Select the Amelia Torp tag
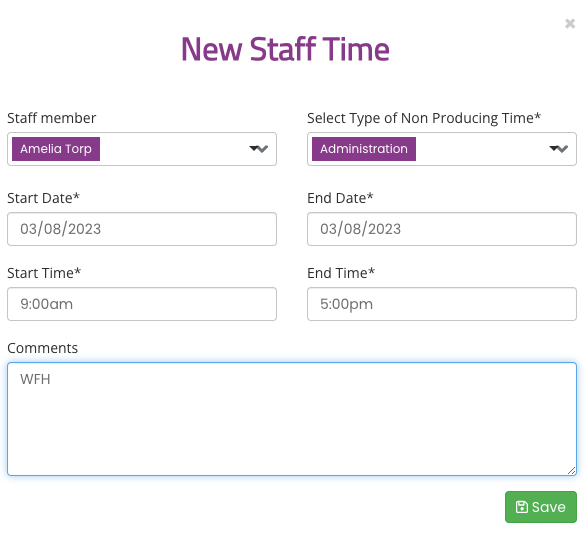 56,149
